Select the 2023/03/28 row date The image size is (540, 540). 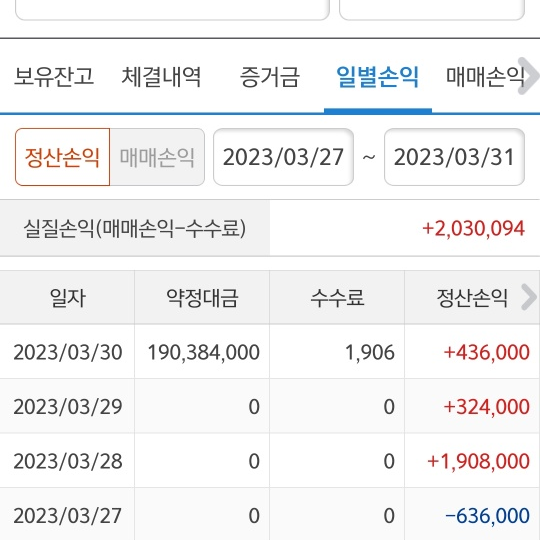coord(68,461)
